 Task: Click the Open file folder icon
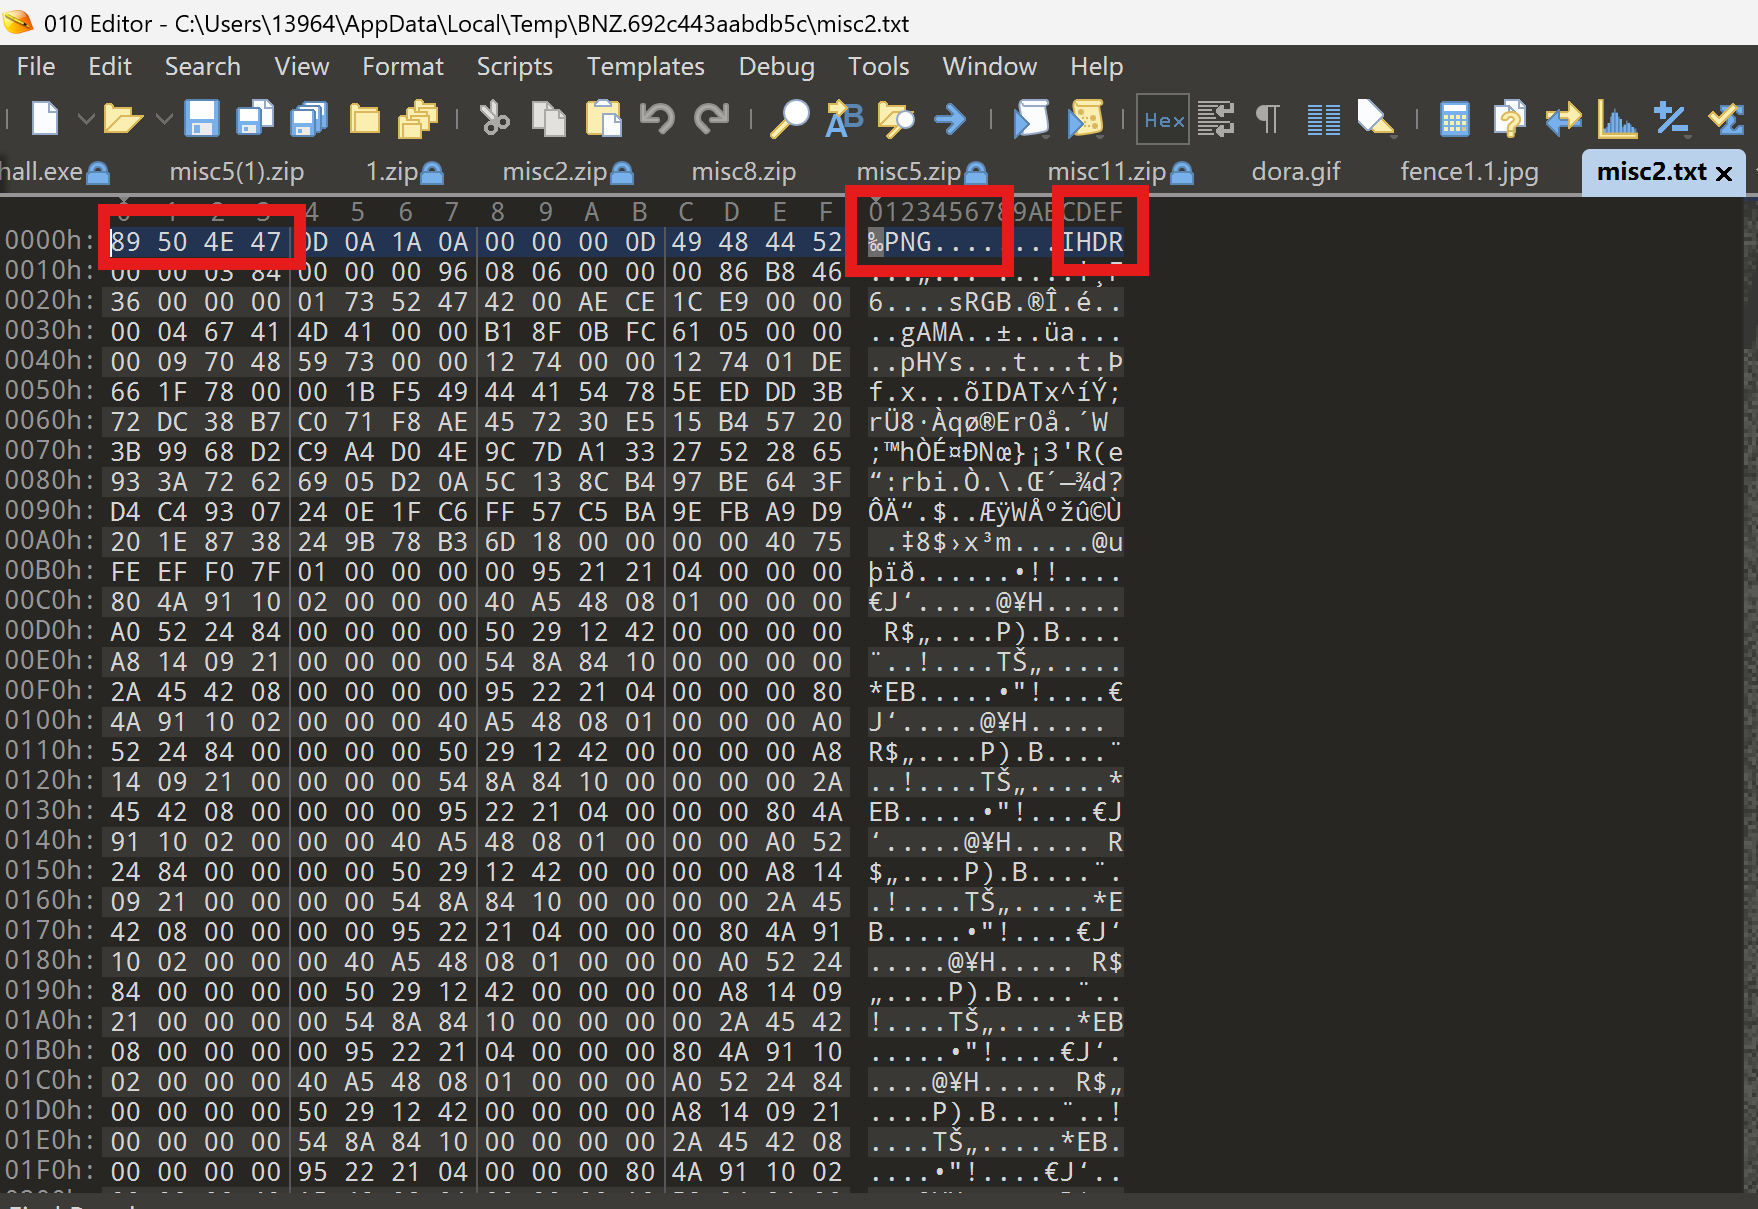pyautogui.click(x=123, y=119)
